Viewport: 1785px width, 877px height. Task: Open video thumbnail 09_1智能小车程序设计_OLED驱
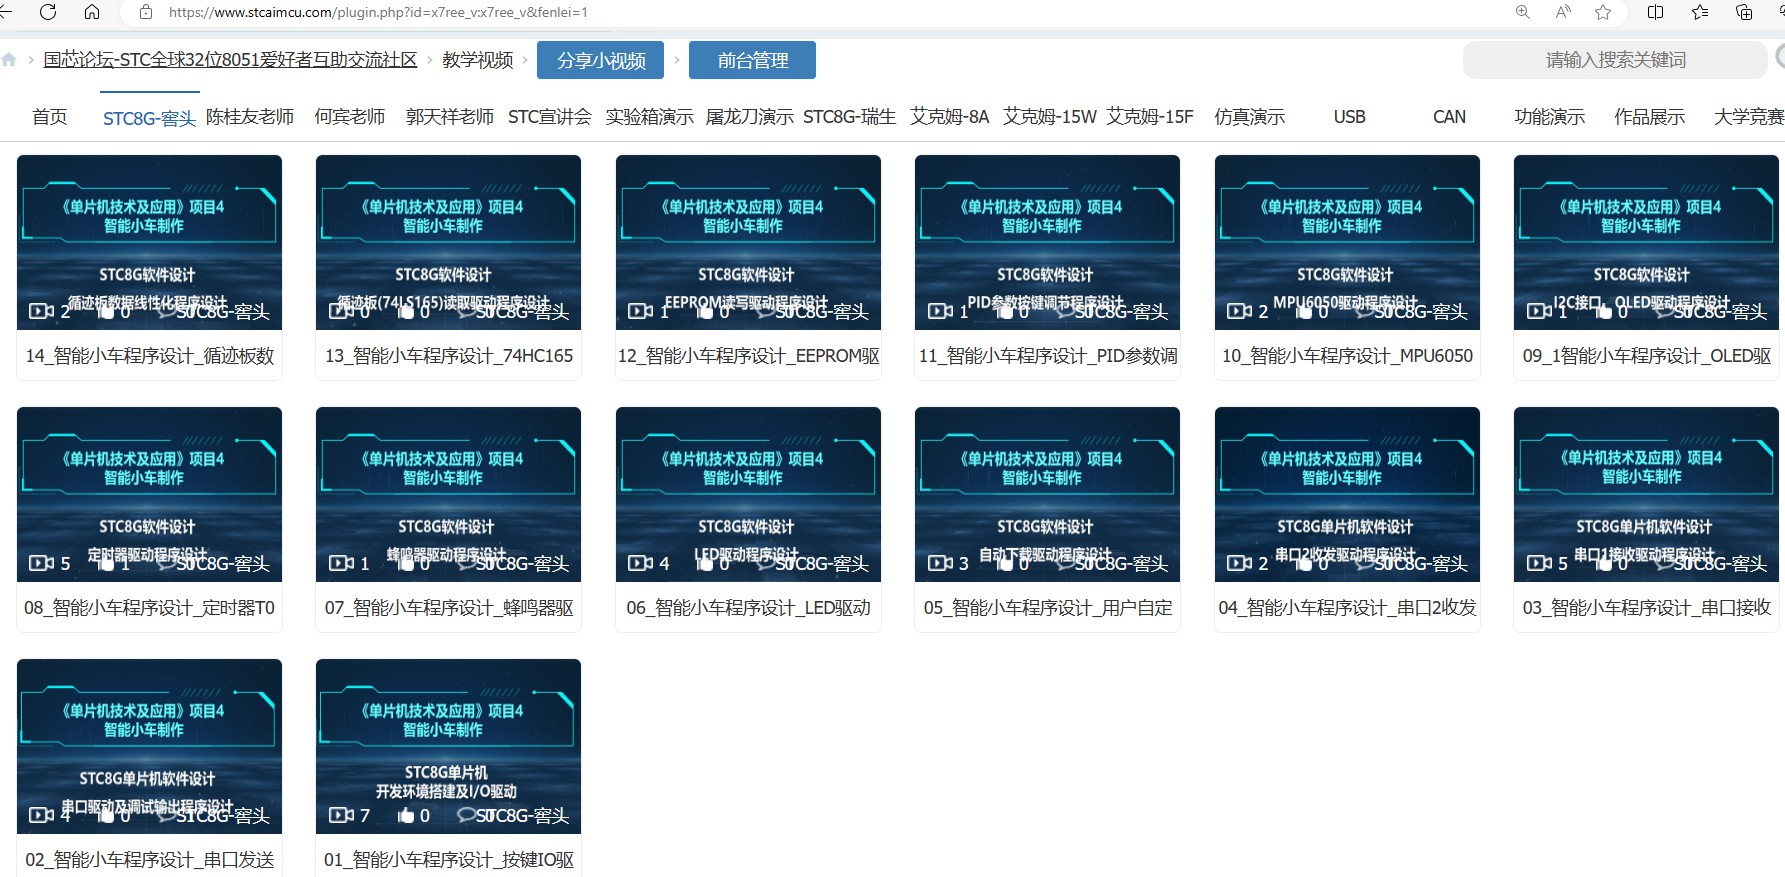coord(1646,242)
